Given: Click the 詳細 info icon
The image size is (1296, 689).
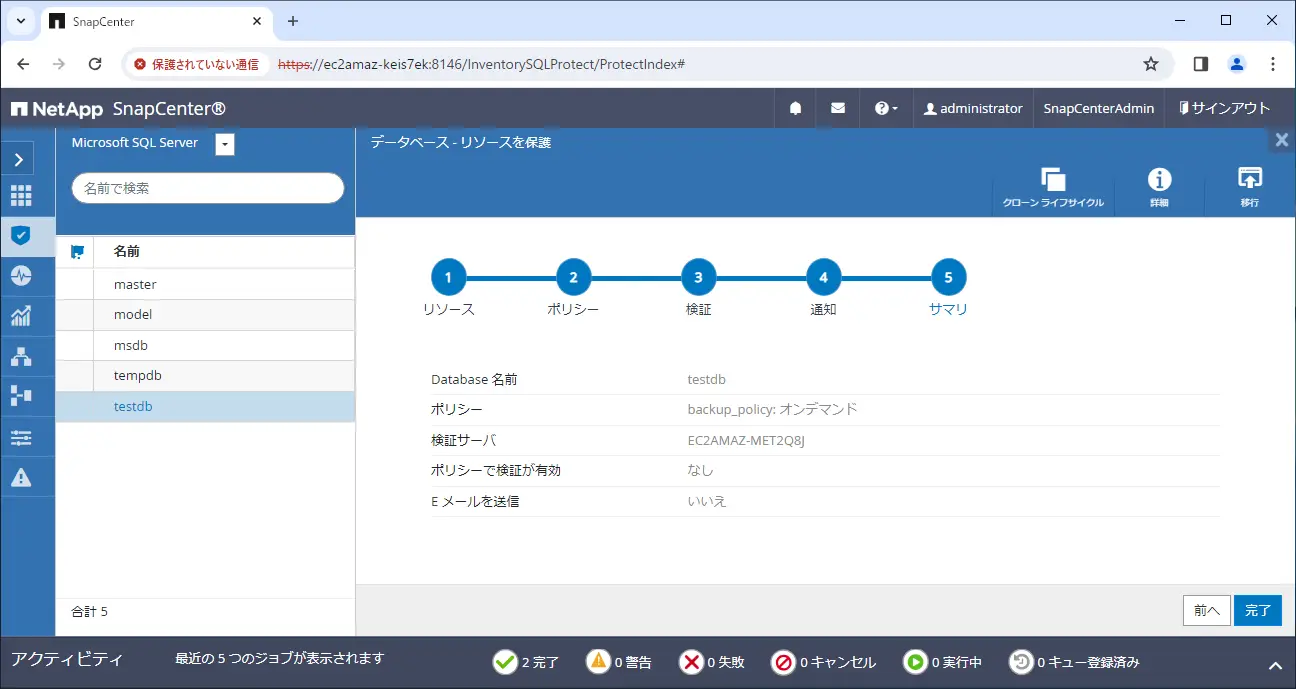Looking at the screenshot, I should click(x=1159, y=187).
